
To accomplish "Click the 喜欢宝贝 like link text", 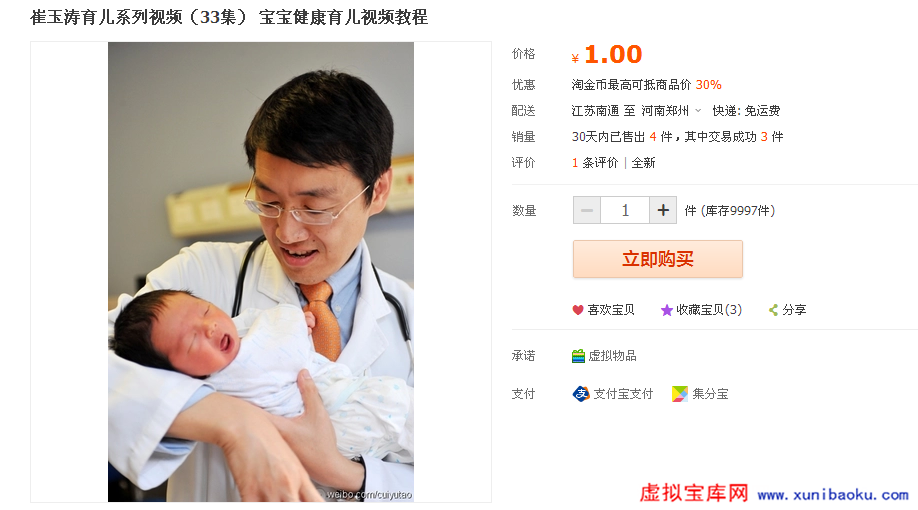I will click(x=611, y=310).
